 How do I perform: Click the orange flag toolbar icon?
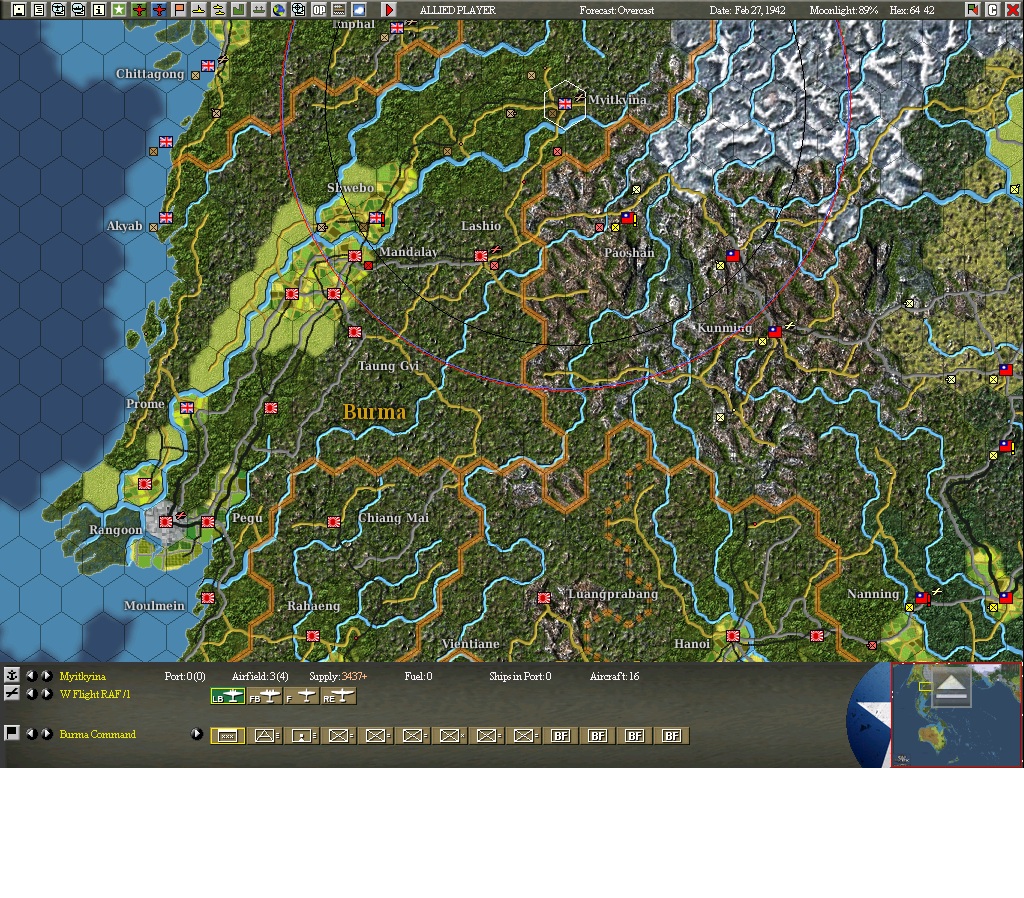(x=179, y=9)
